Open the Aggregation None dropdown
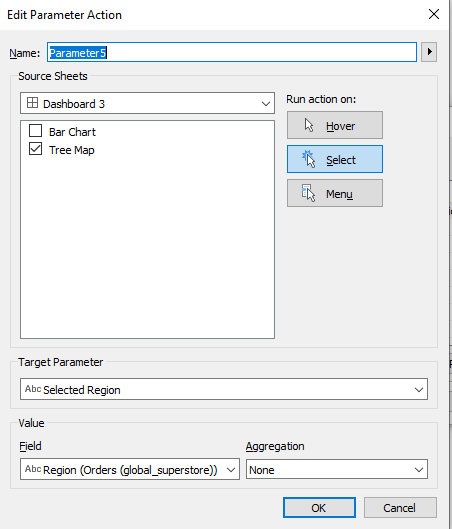The width and height of the screenshot is (452, 529). pos(337,469)
